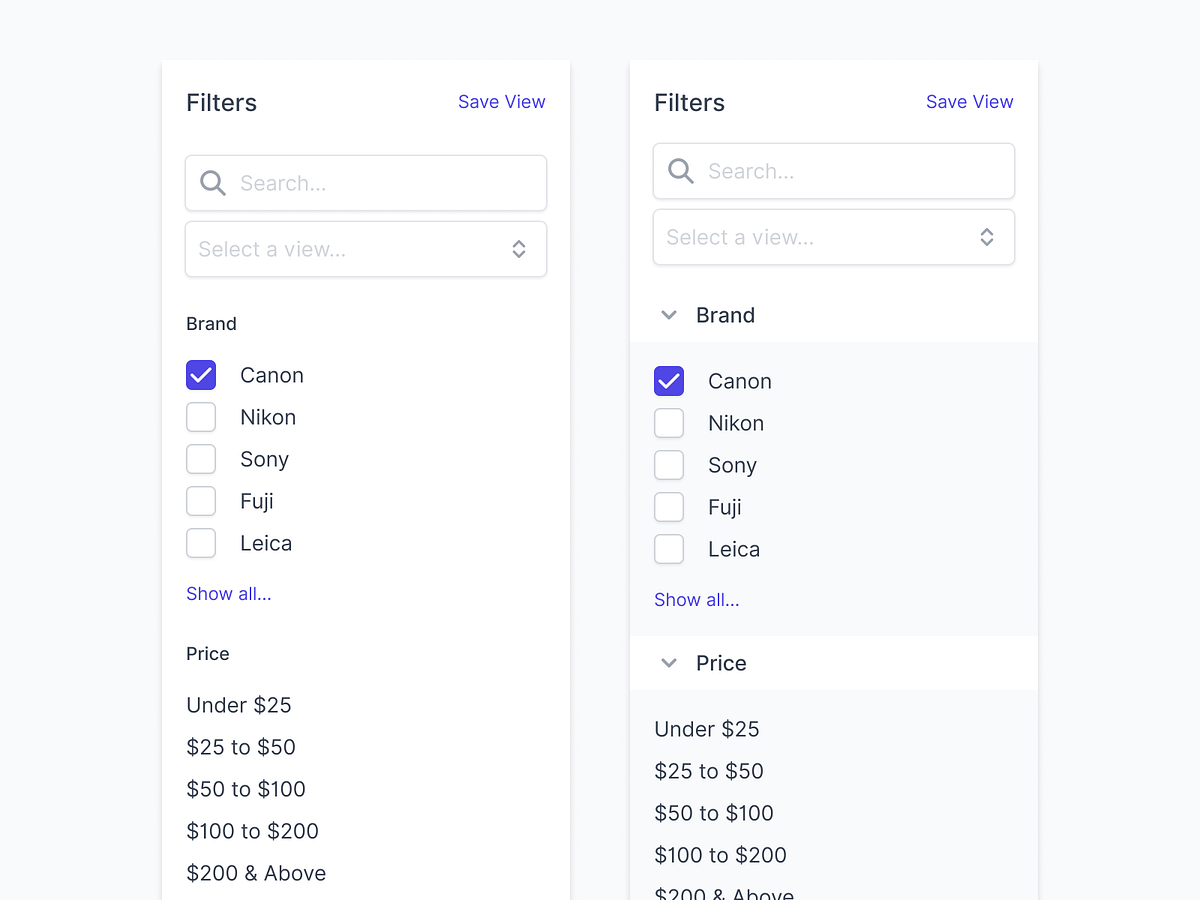Viewport: 1200px width, 900px height.
Task: Select the "Under $25" price range on left
Action: point(239,705)
